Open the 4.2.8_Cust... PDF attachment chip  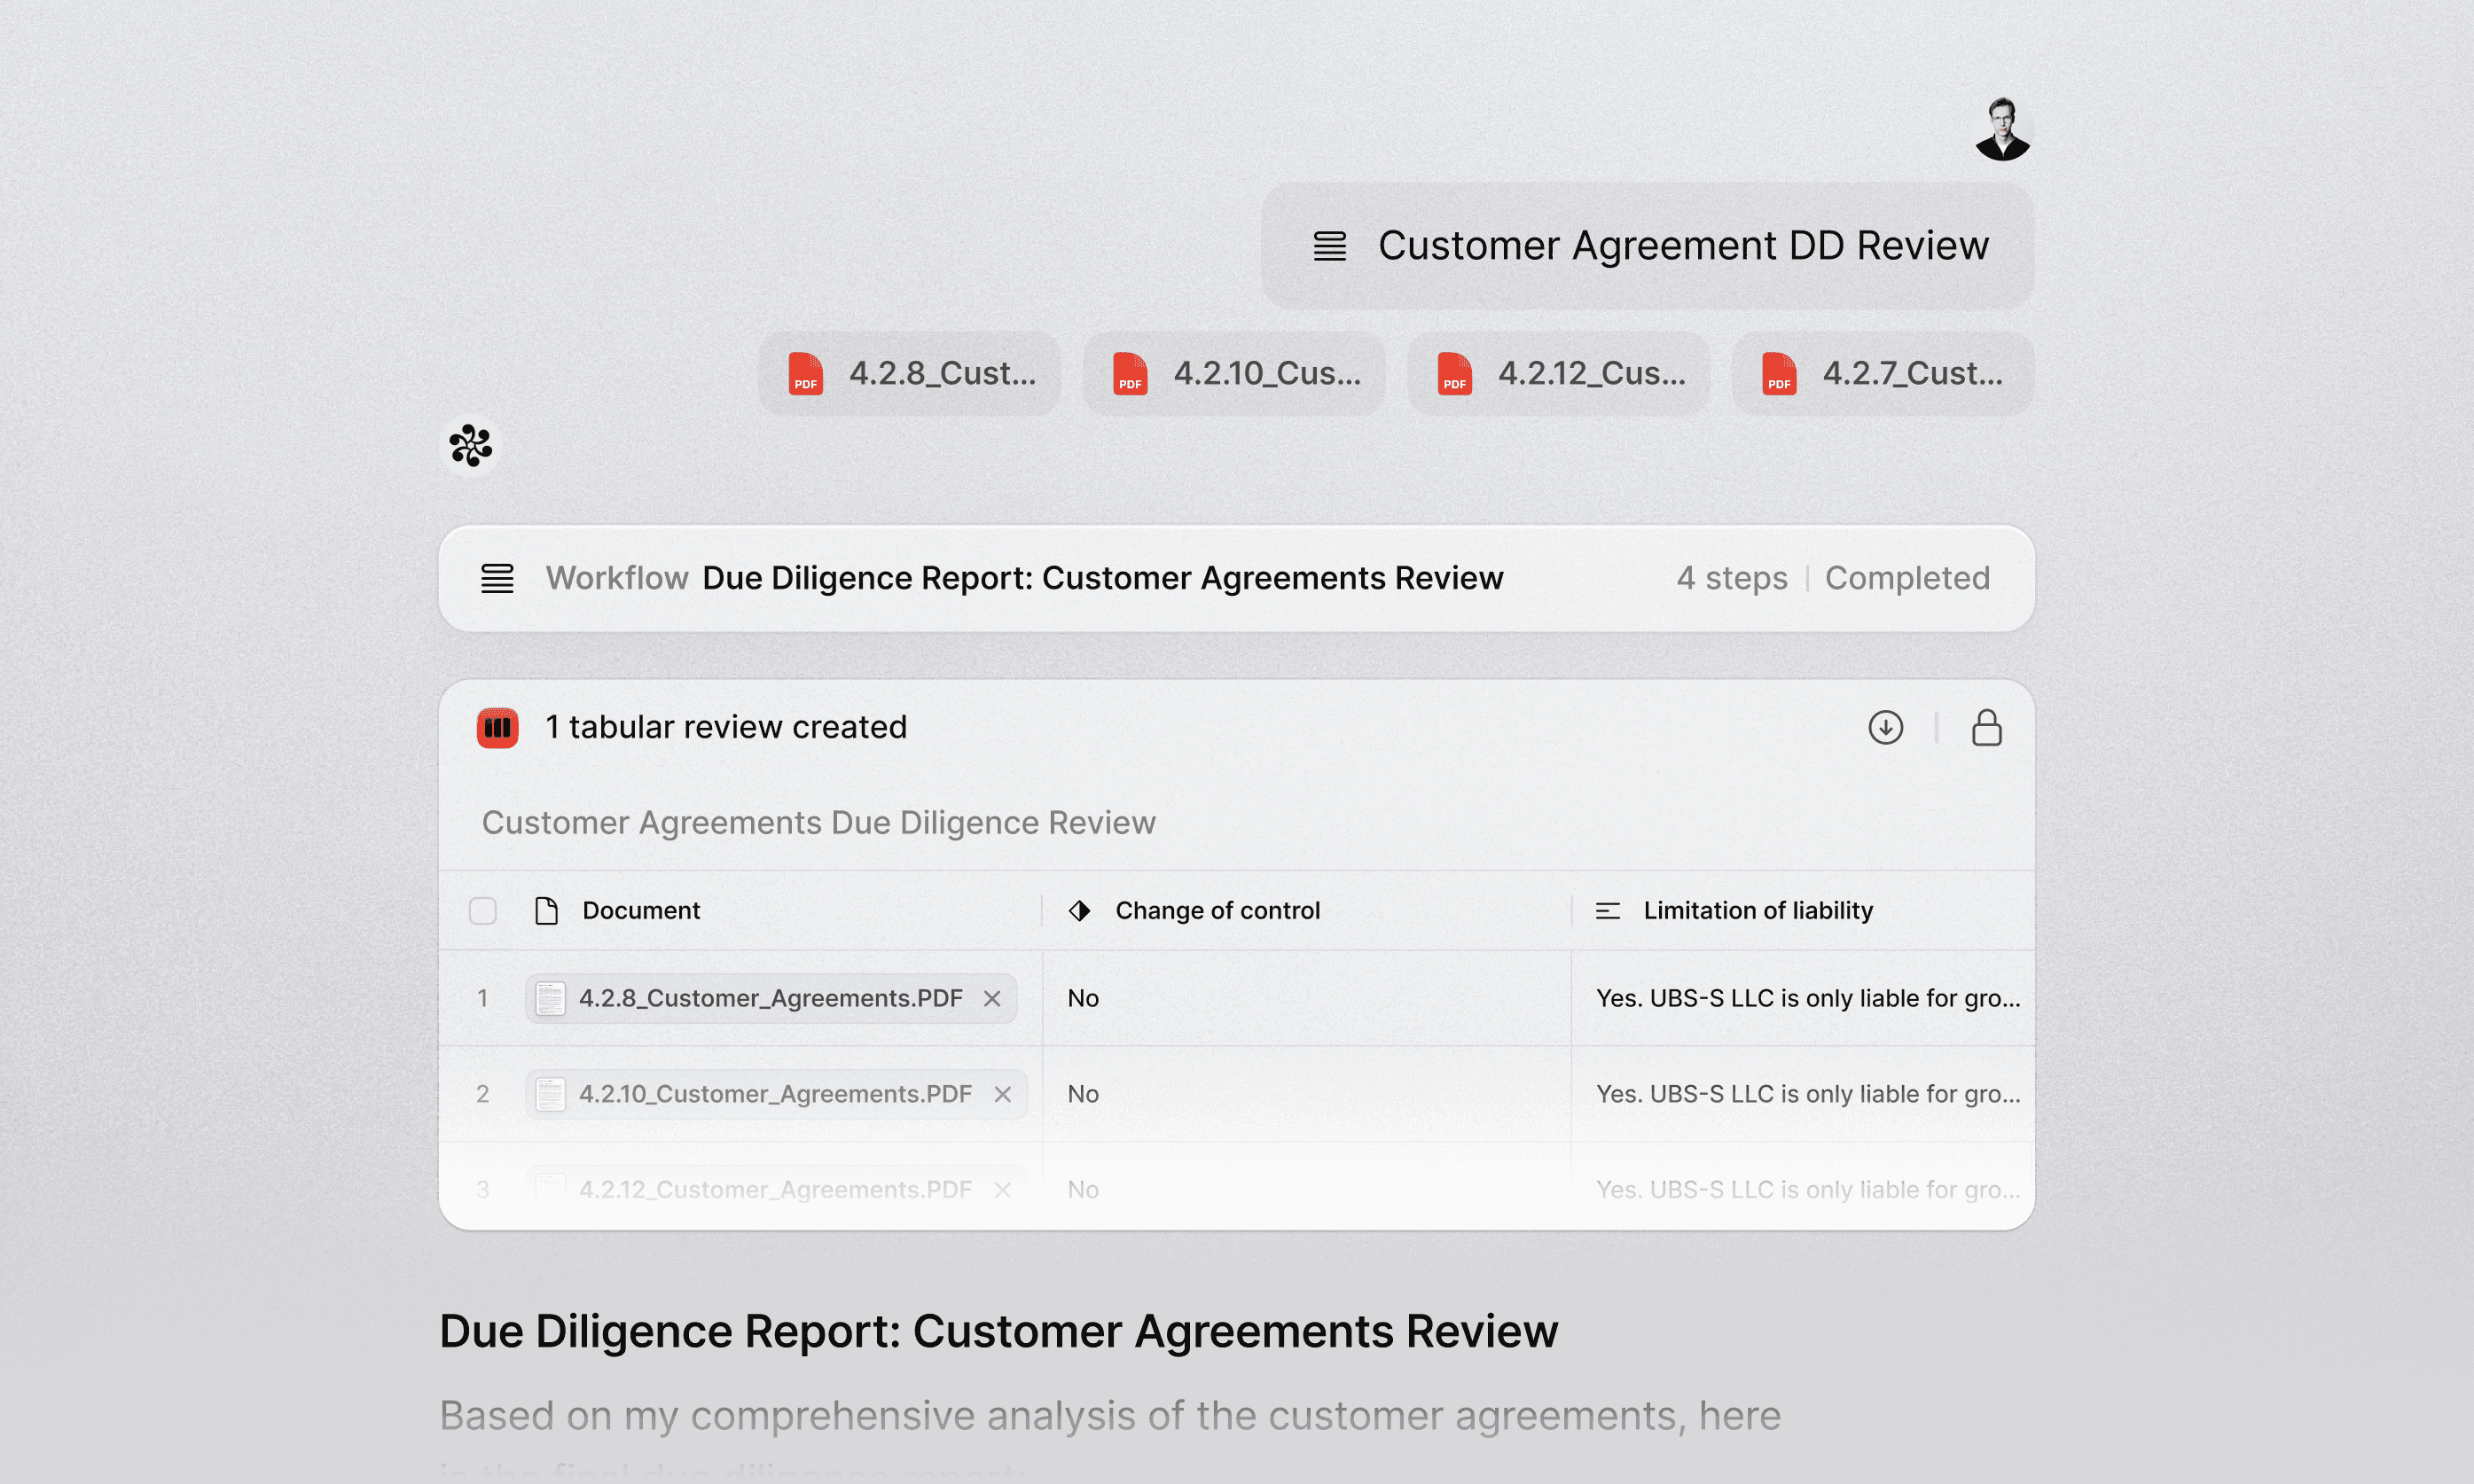(909, 374)
